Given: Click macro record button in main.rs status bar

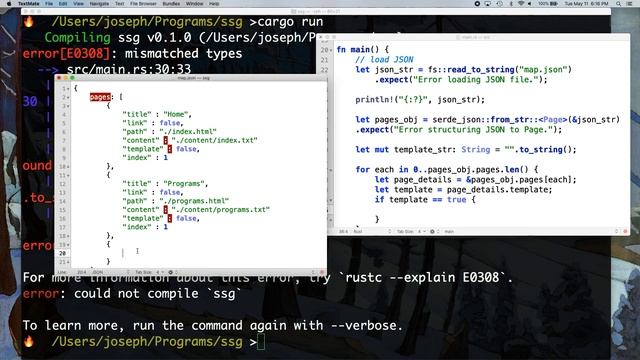Looking at the screenshot, I should point(625,231).
